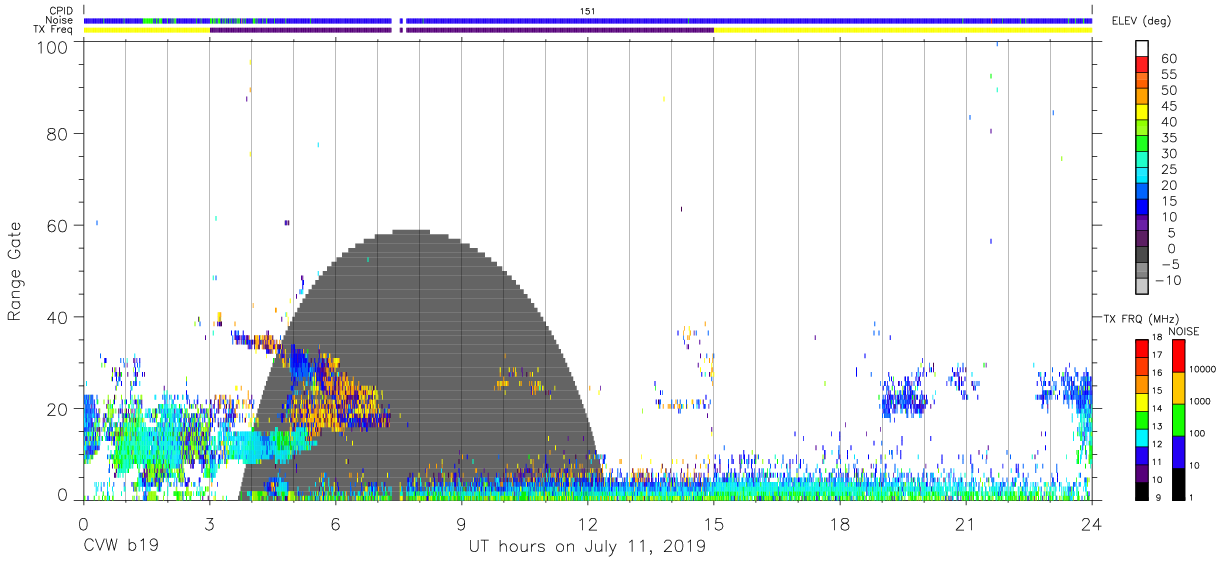This screenshot has width=1228, height=567.
Task: Click x-axis tick label '24'
Action: coord(1092,523)
